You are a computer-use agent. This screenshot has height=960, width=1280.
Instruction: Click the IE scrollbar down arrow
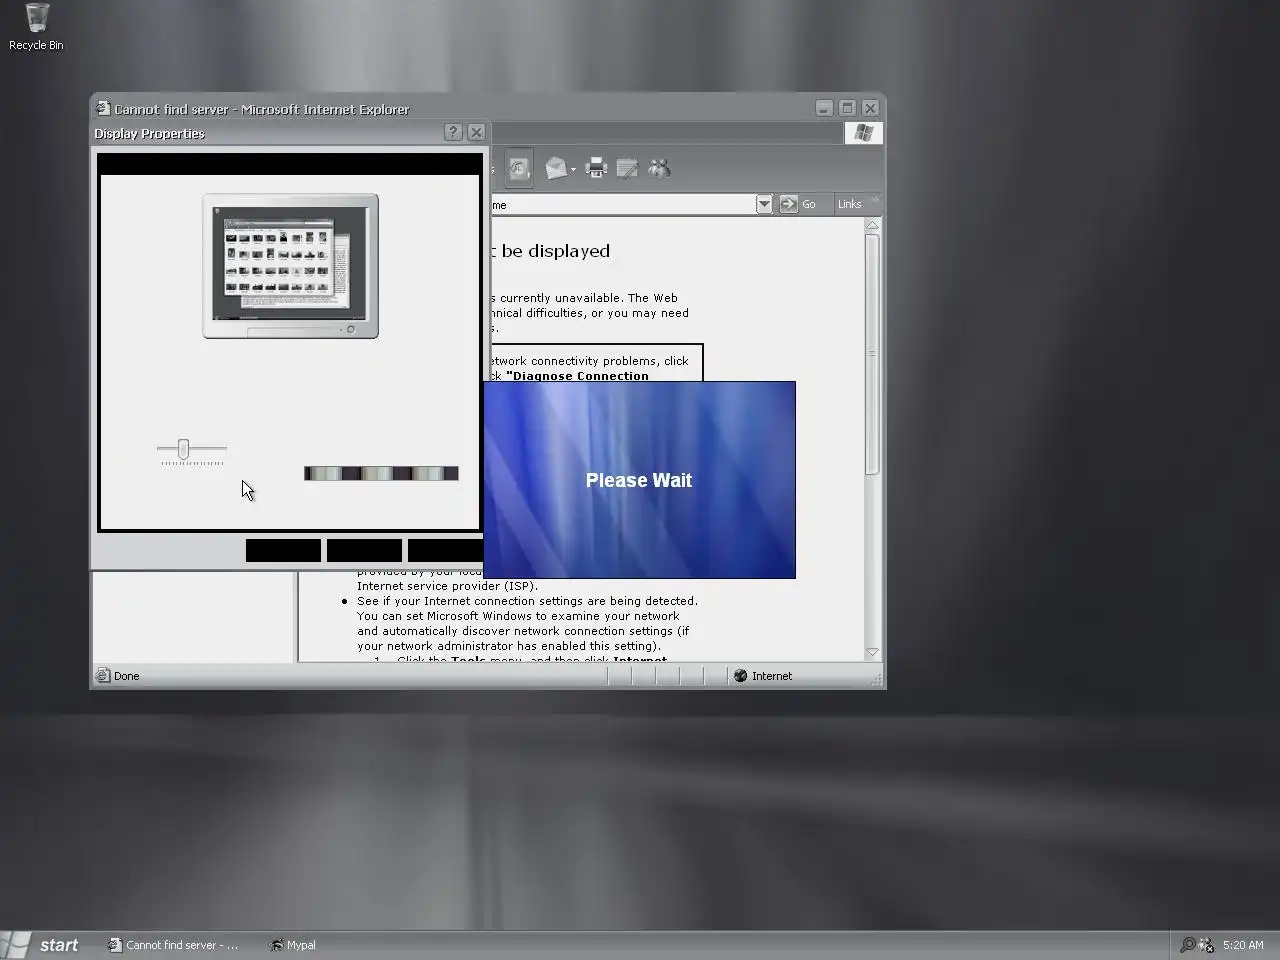872,652
